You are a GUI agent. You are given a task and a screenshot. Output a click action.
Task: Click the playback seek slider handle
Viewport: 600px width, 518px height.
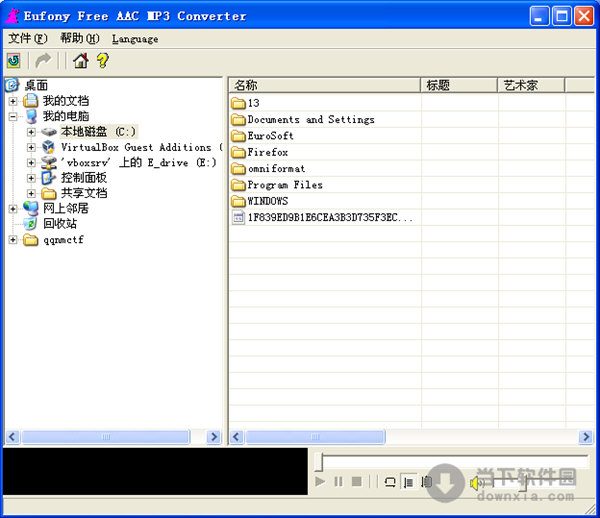click(319, 462)
